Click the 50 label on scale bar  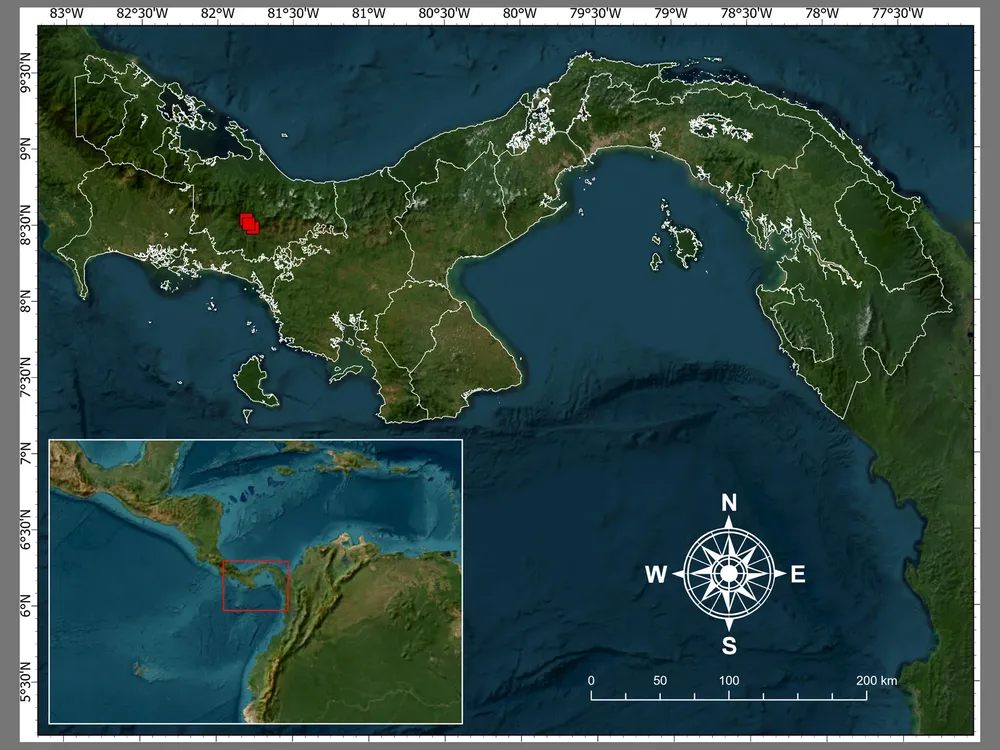point(660,681)
